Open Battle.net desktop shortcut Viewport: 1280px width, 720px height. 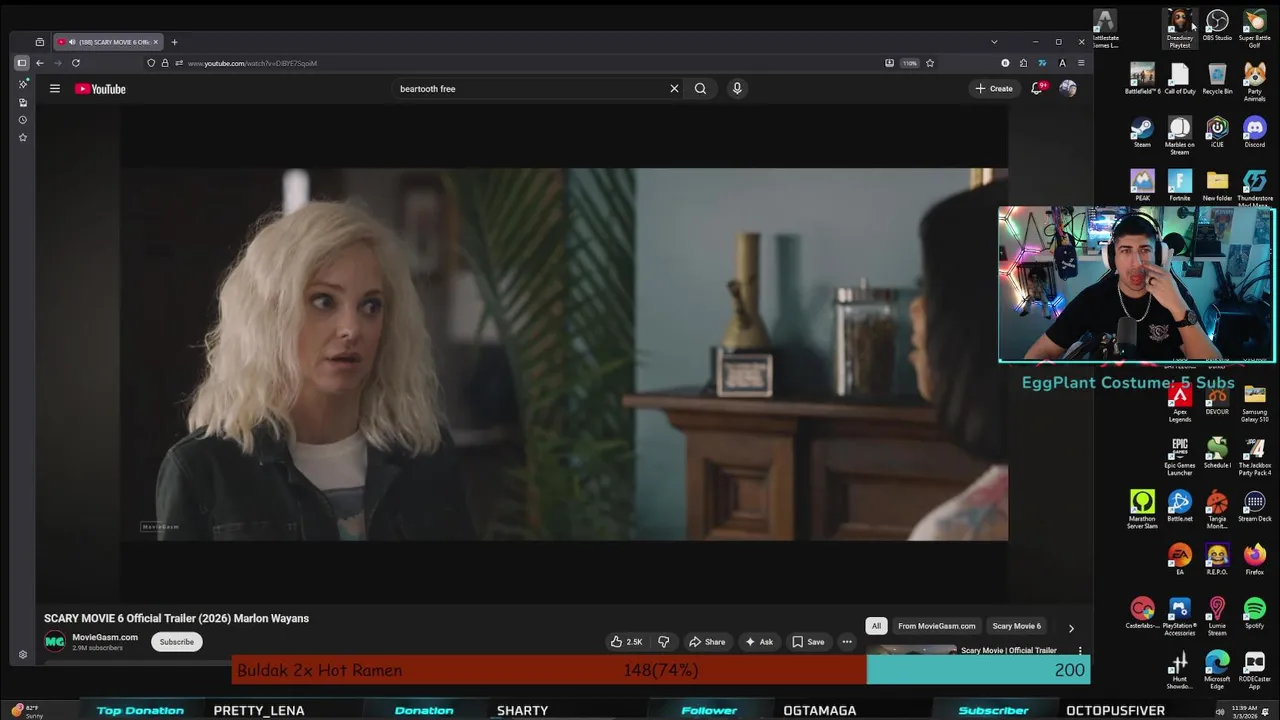click(1180, 507)
